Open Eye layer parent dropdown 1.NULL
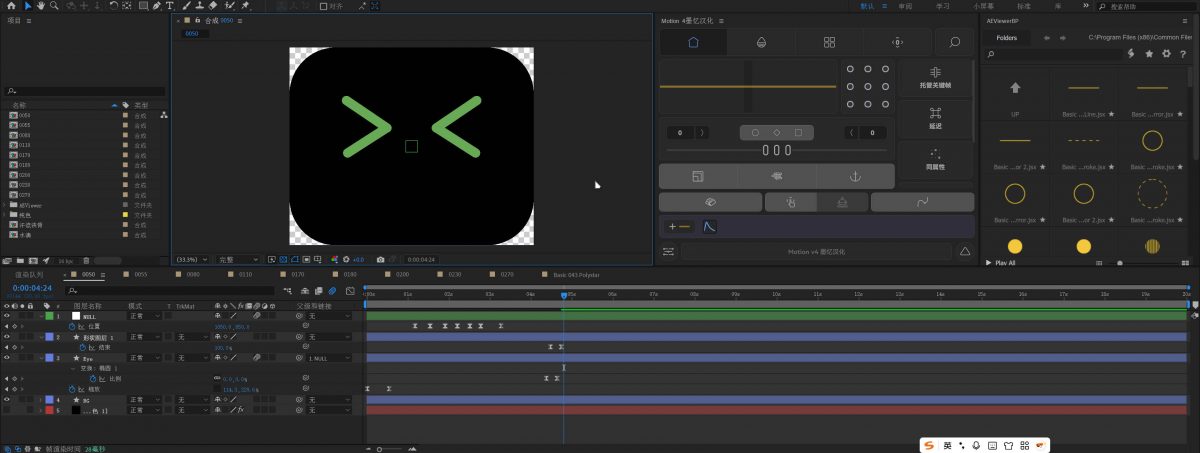This screenshot has width=1200, height=453. point(330,358)
